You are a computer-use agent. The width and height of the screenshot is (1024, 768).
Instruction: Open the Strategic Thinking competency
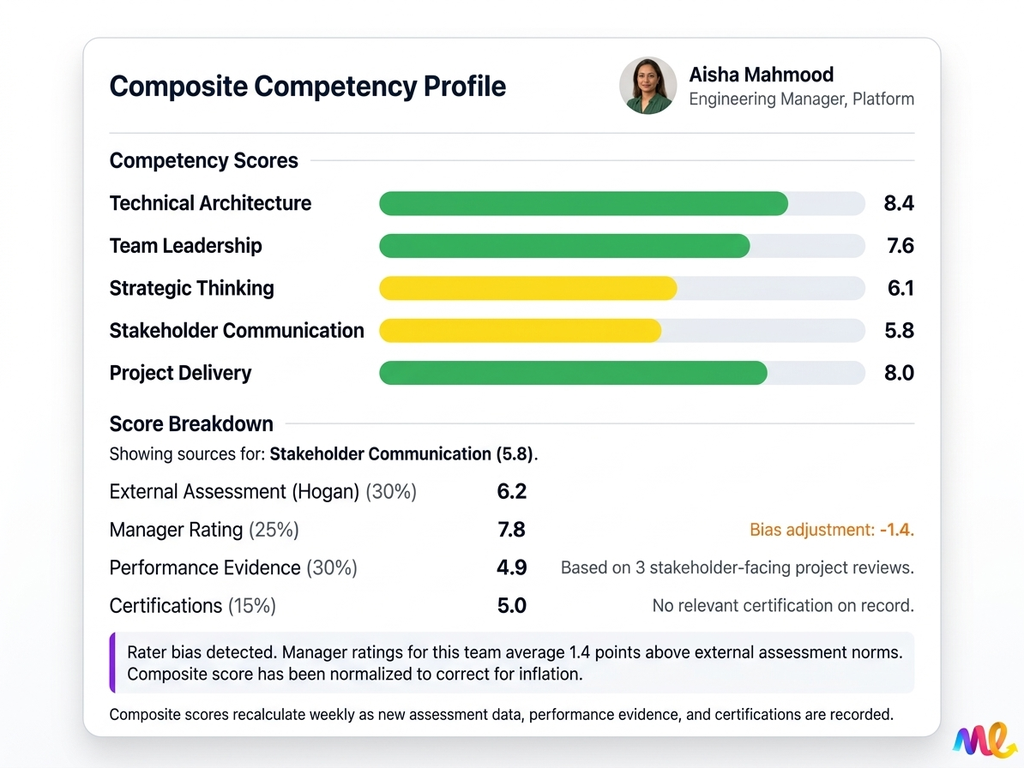coord(191,288)
